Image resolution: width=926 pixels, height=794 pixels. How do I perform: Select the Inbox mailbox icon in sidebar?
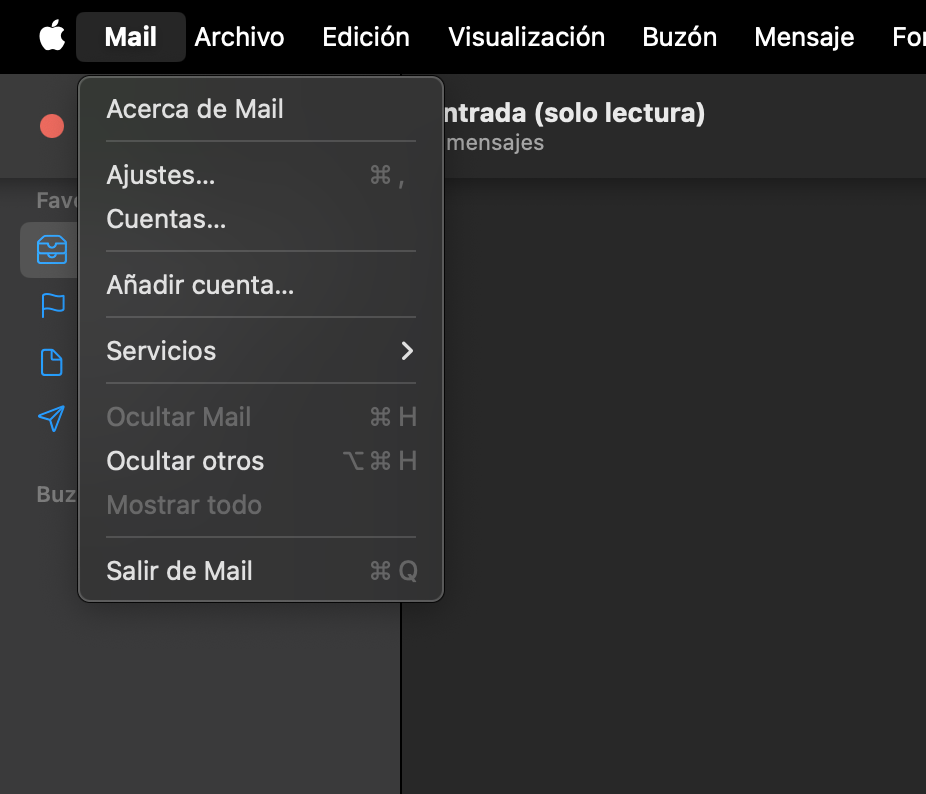tap(51, 249)
